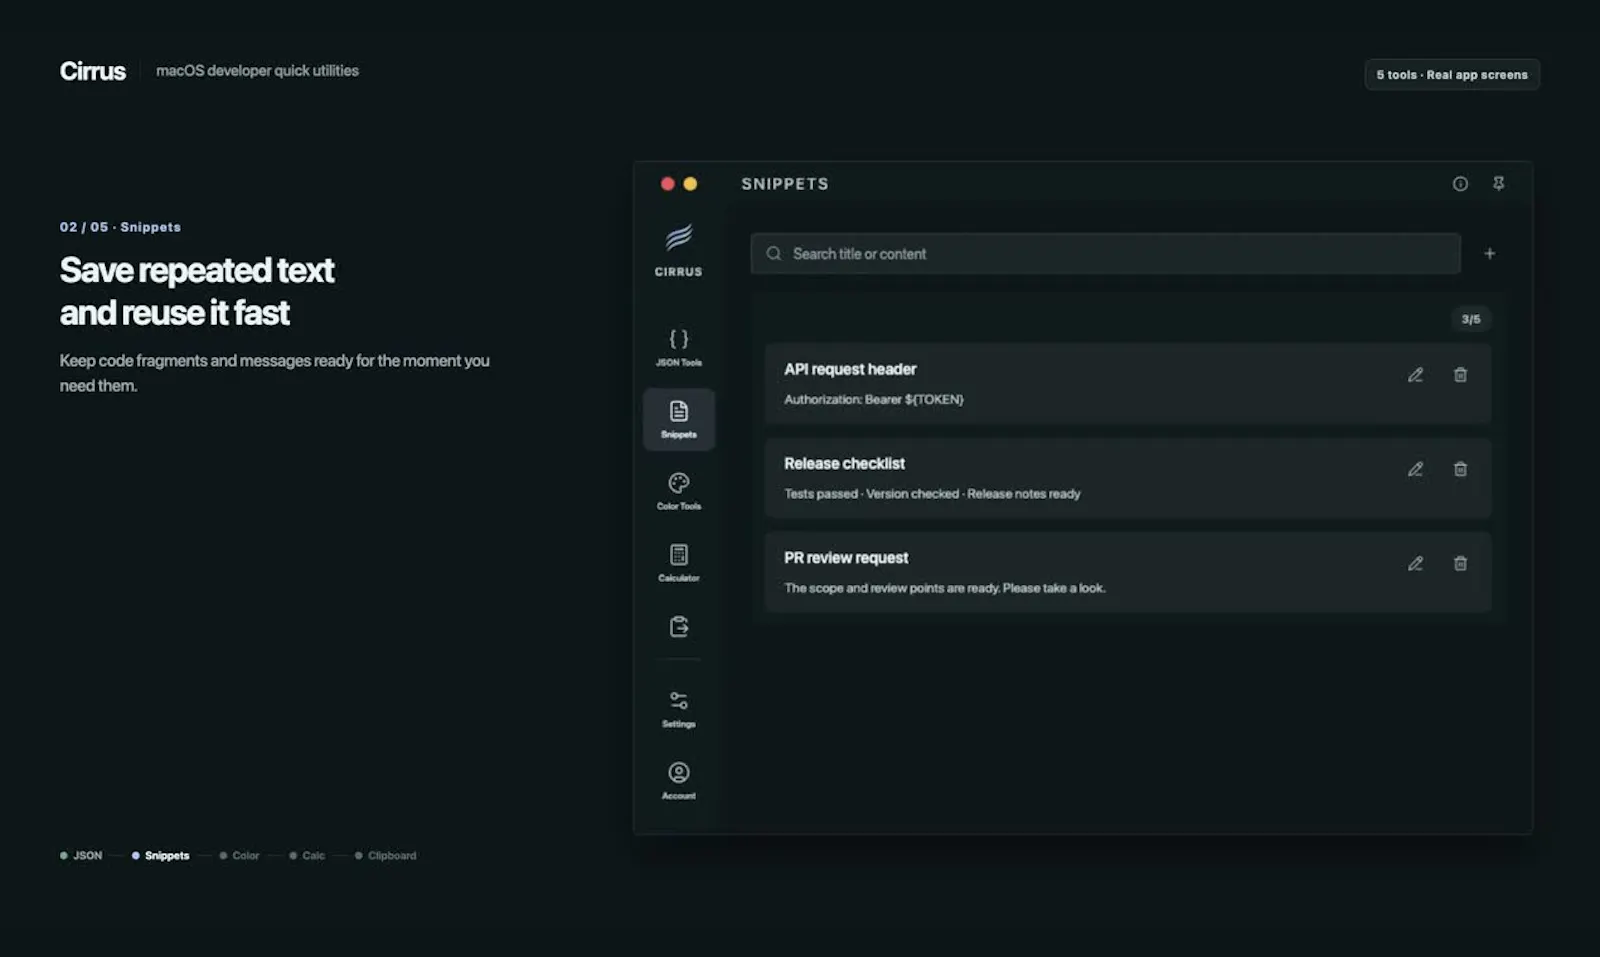Screen dimensions: 1600x957
Task: Minimize the window with the yellow button
Action: (690, 184)
